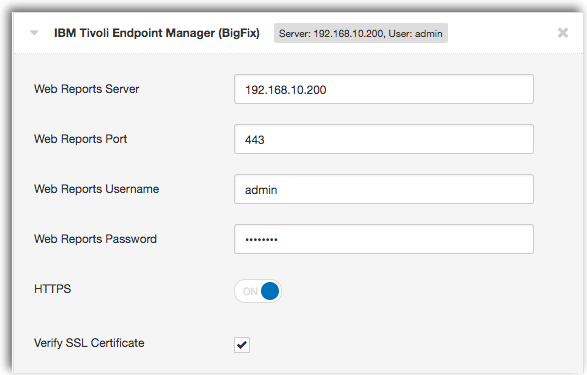
Task: Click the Web Reports Server input field
Action: (x=384, y=89)
